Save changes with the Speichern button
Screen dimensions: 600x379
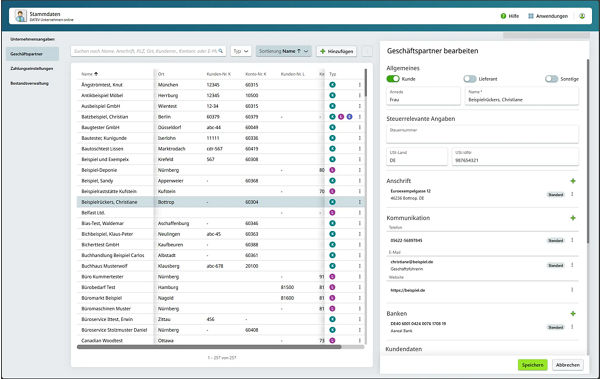point(533,365)
